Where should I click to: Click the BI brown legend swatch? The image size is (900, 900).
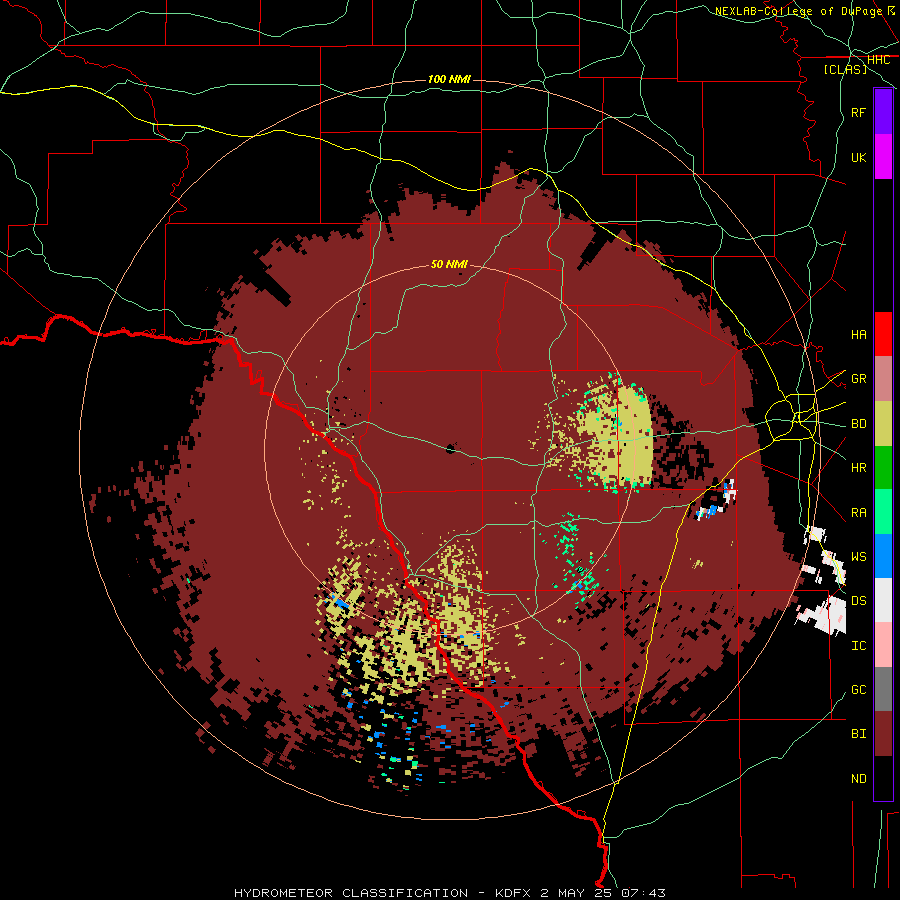(883, 734)
